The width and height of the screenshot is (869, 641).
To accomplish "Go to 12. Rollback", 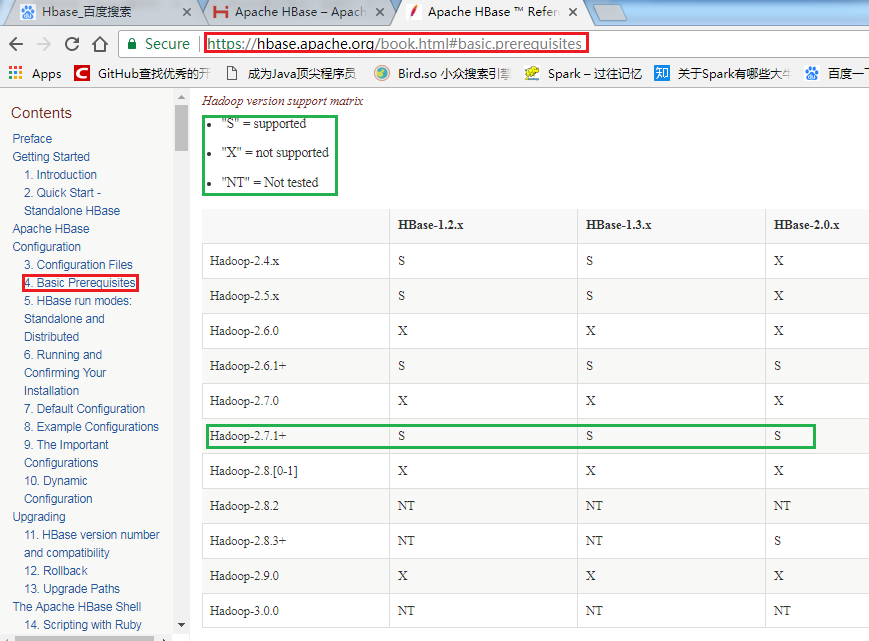I will point(55,571).
